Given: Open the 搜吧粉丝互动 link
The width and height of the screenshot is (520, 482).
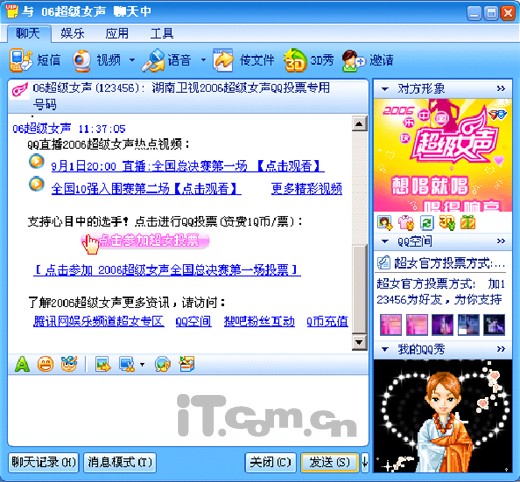Looking at the screenshot, I should [259, 321].
